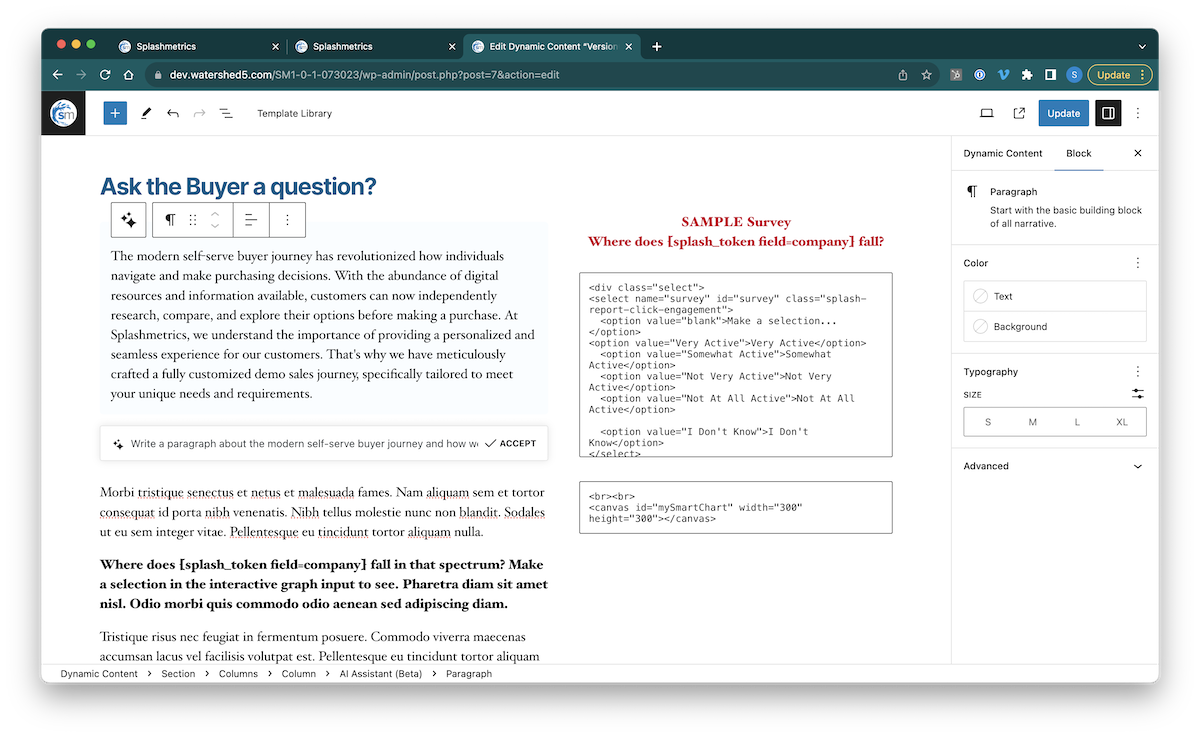
Task: Toggle the Settings sidebar panel icon
Action: coord(1108,113)
